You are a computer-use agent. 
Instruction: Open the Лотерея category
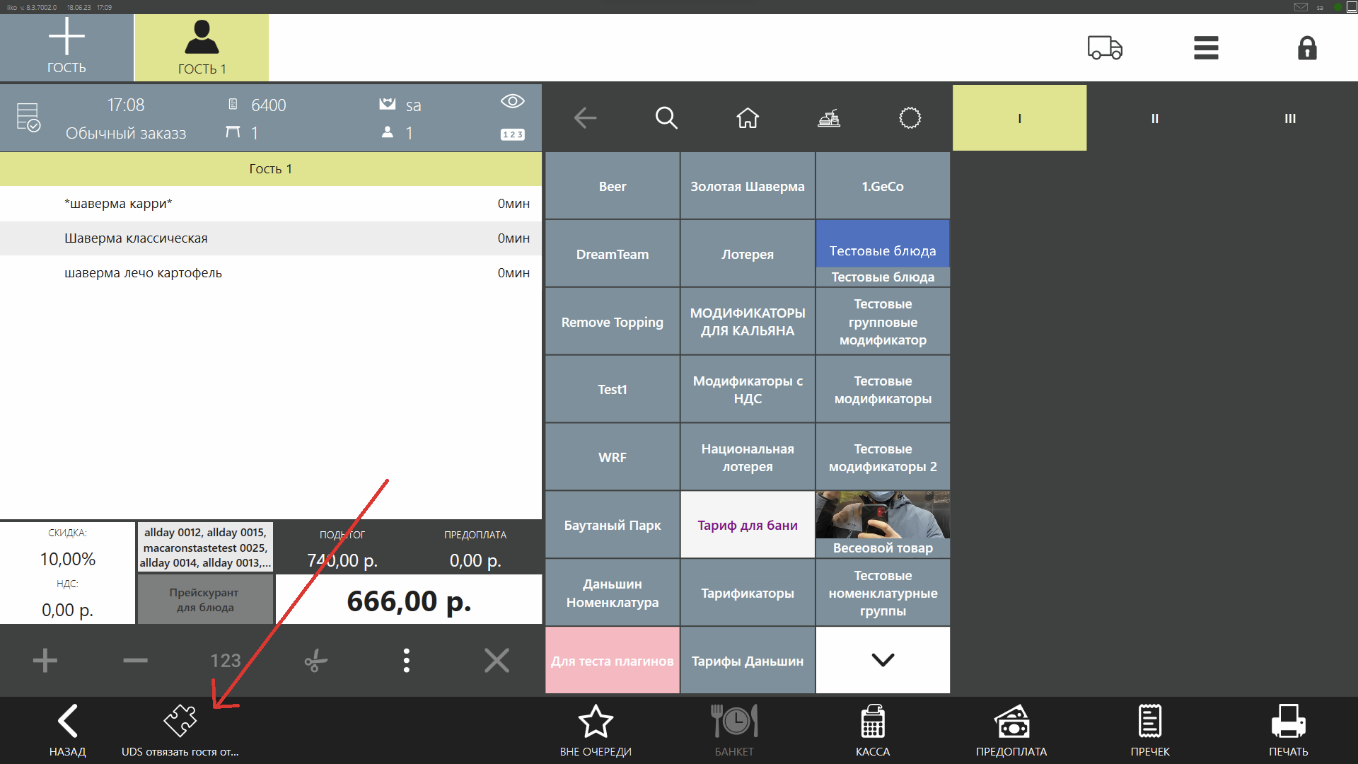(747, 254)
